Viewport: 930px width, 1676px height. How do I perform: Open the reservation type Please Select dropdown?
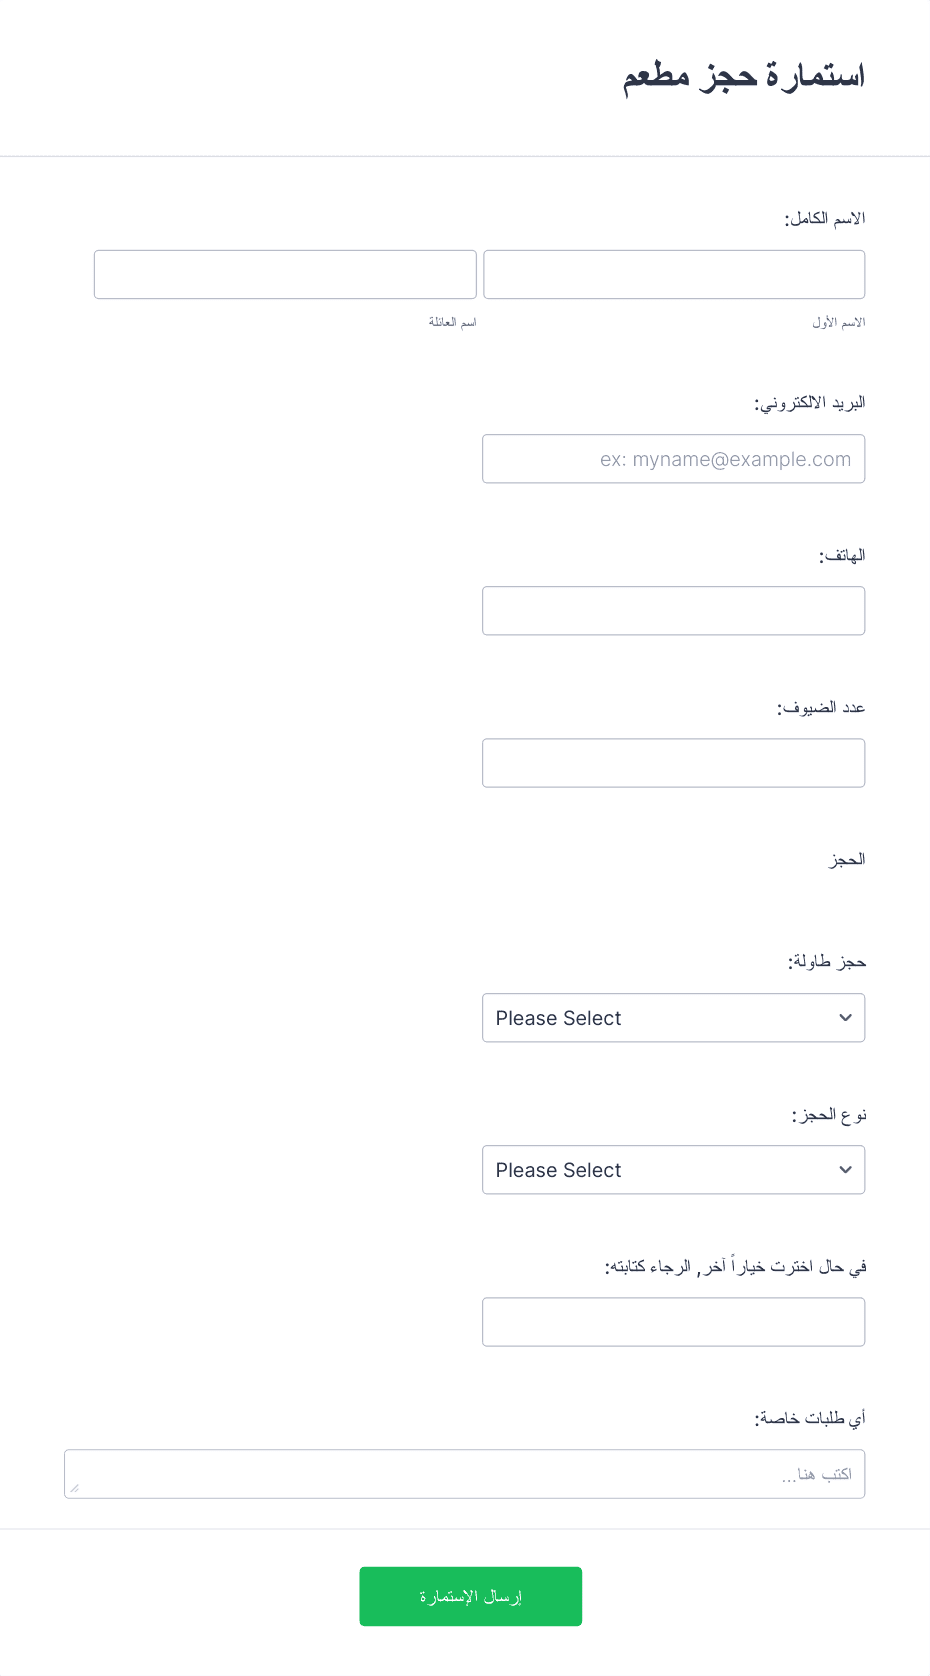pyautogui.click(x=674, y=1170)
